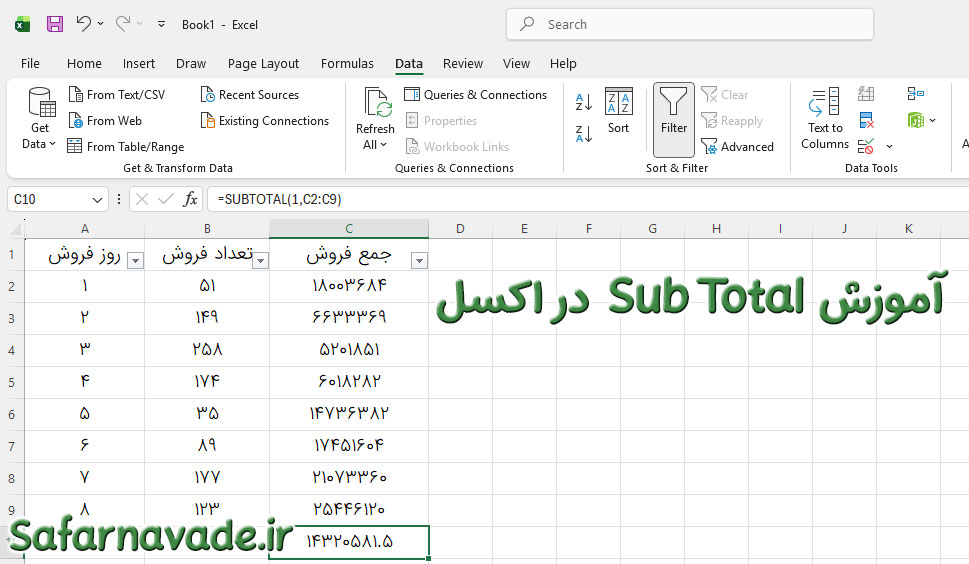Sort ascending with the A to Z icon
This screenshot has height=564, width=969.
pyautogui.click(x=583, y=102)
